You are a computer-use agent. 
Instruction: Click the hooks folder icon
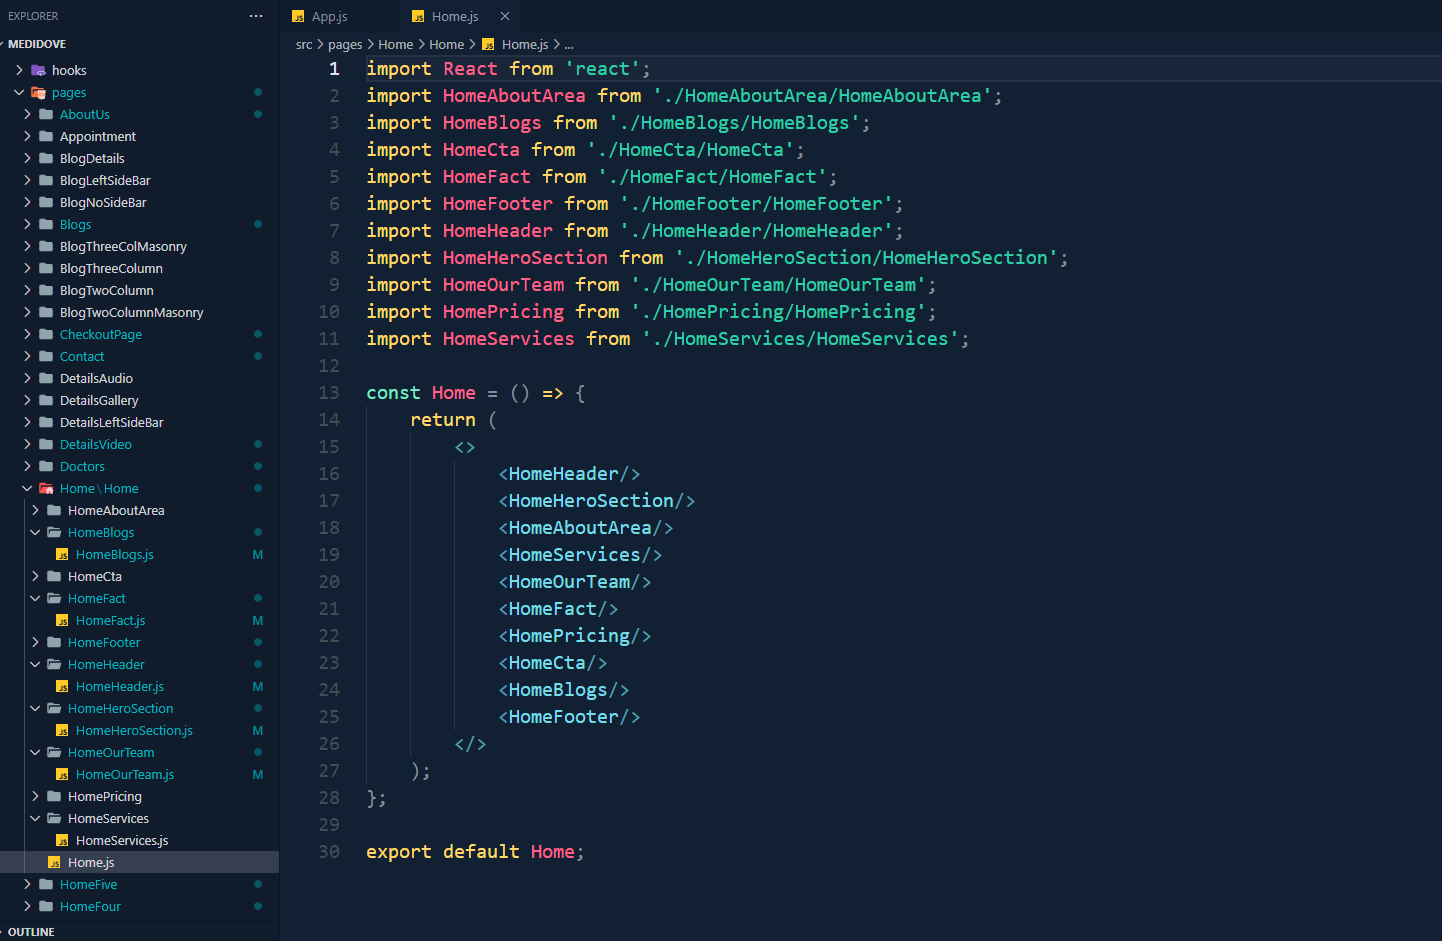pos(38,70)
